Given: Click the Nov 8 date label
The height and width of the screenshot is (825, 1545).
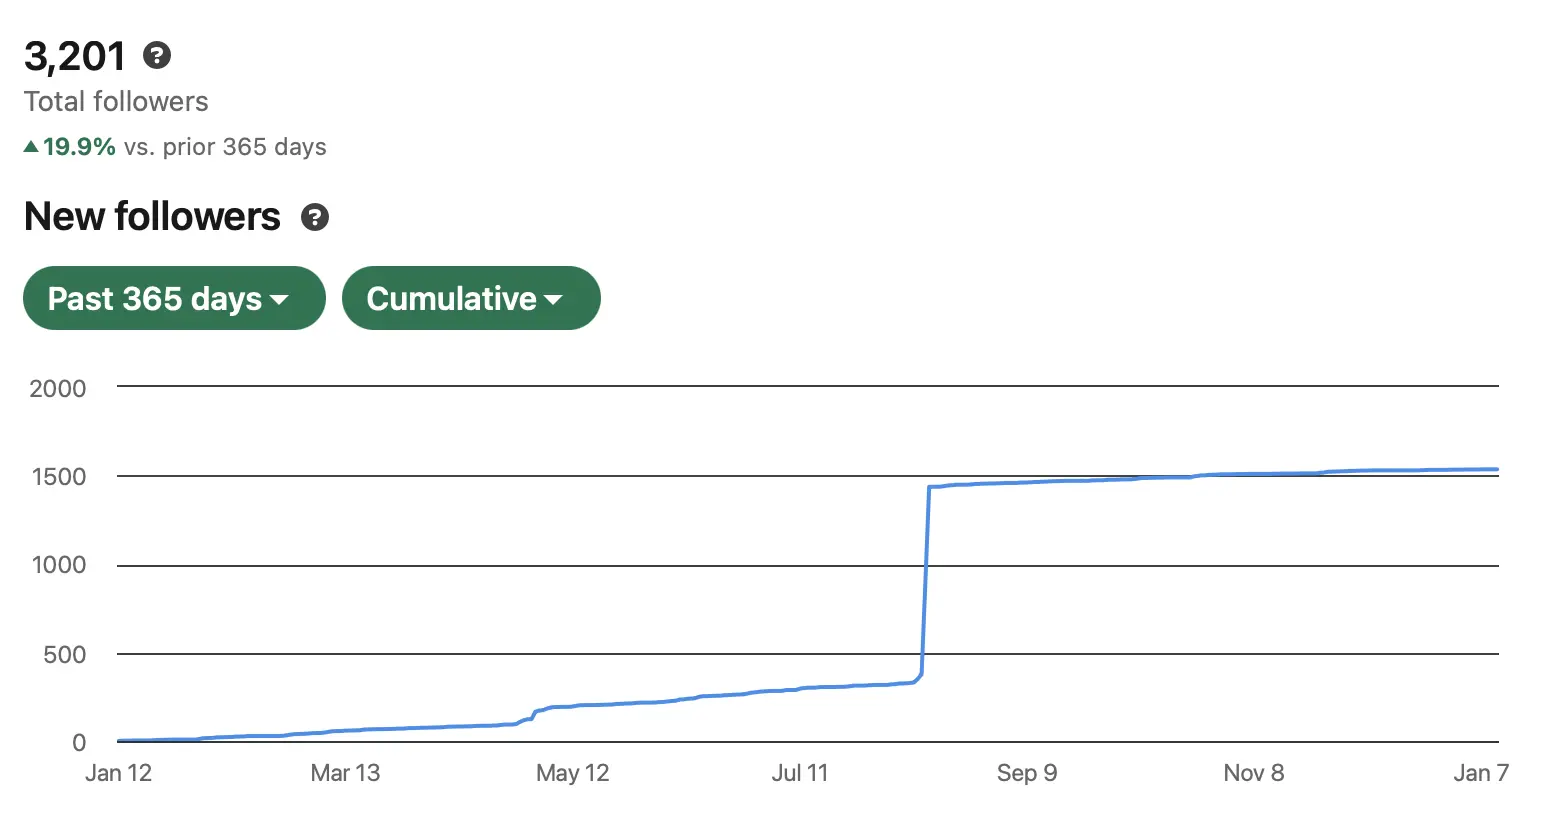Looking at the screenshot, I should tap(1253, 772).
